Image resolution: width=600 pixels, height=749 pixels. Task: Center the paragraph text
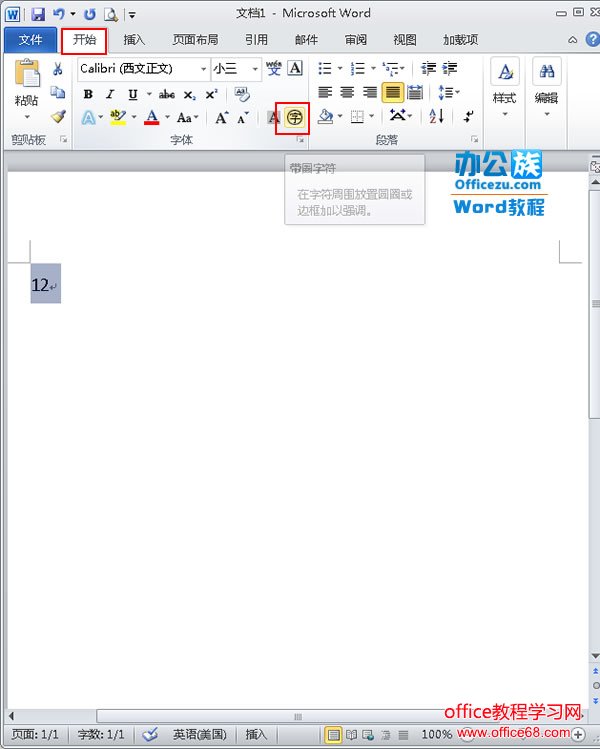point(347,92)
